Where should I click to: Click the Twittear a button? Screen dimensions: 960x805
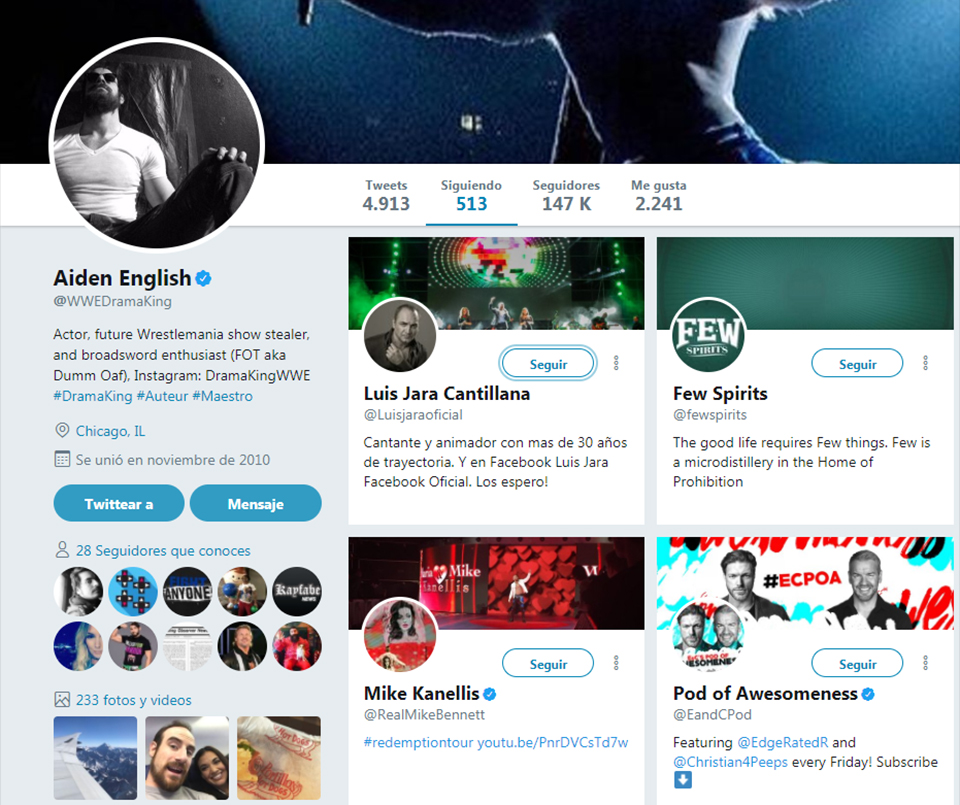[x=119, y=503]
